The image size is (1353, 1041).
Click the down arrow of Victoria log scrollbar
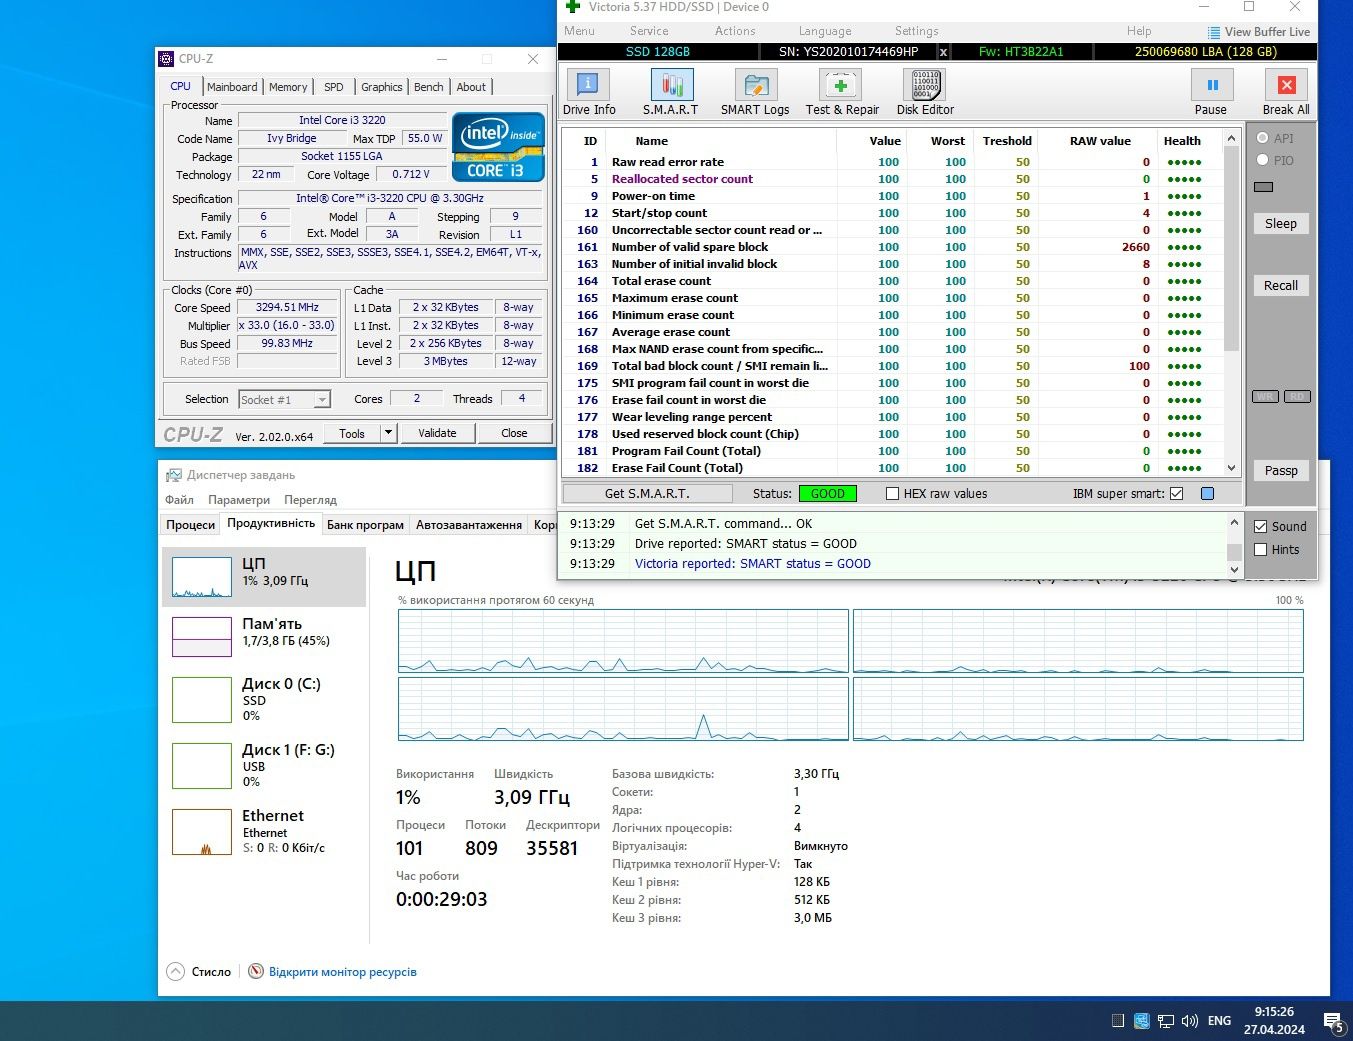pos(1234,570)
